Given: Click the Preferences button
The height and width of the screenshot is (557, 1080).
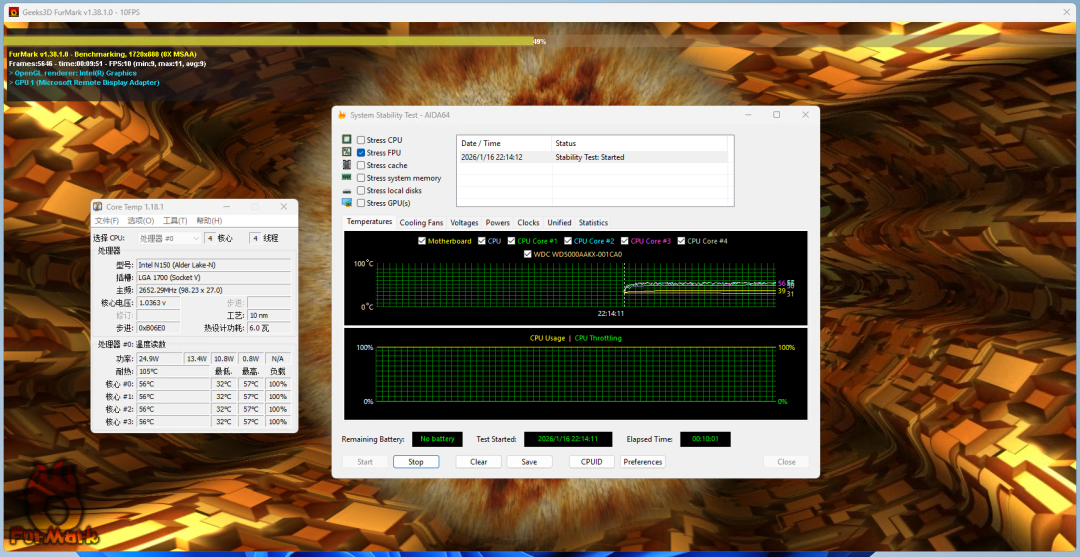Looking at the screenshot, I should pyautogui.click(x=642, y=462).
